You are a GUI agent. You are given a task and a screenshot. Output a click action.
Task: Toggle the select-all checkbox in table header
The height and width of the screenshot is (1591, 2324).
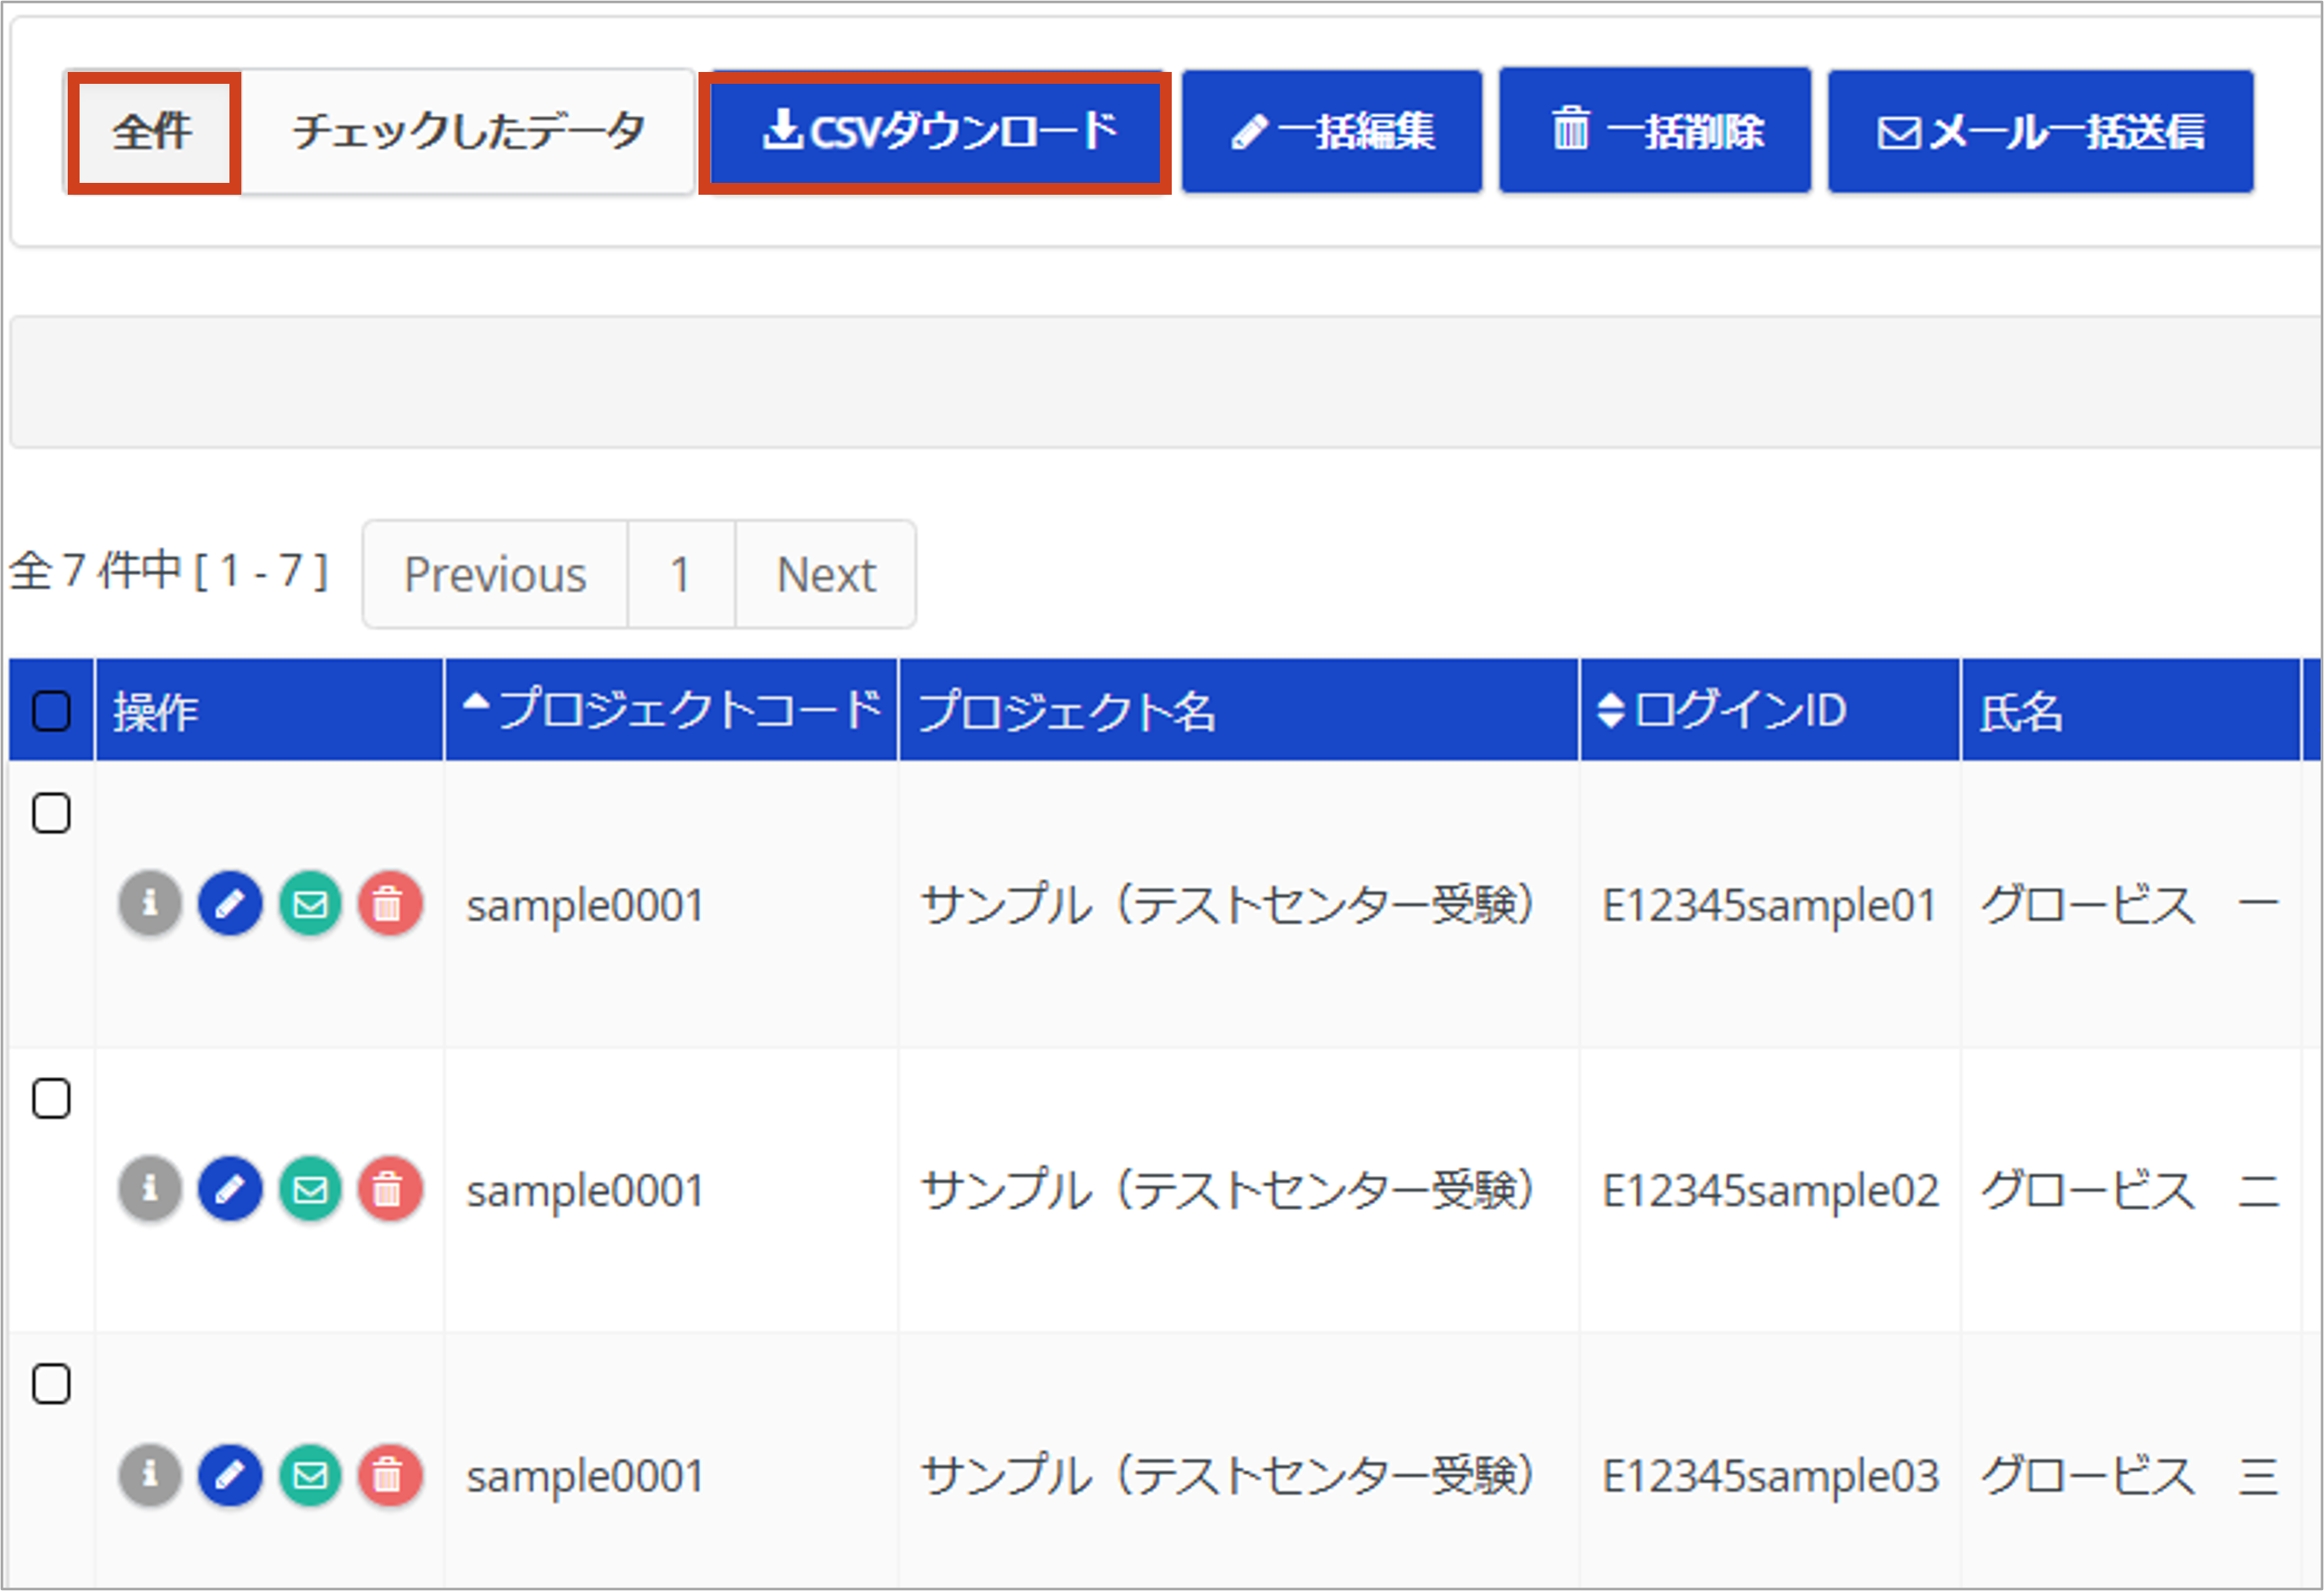pos(51,711)
